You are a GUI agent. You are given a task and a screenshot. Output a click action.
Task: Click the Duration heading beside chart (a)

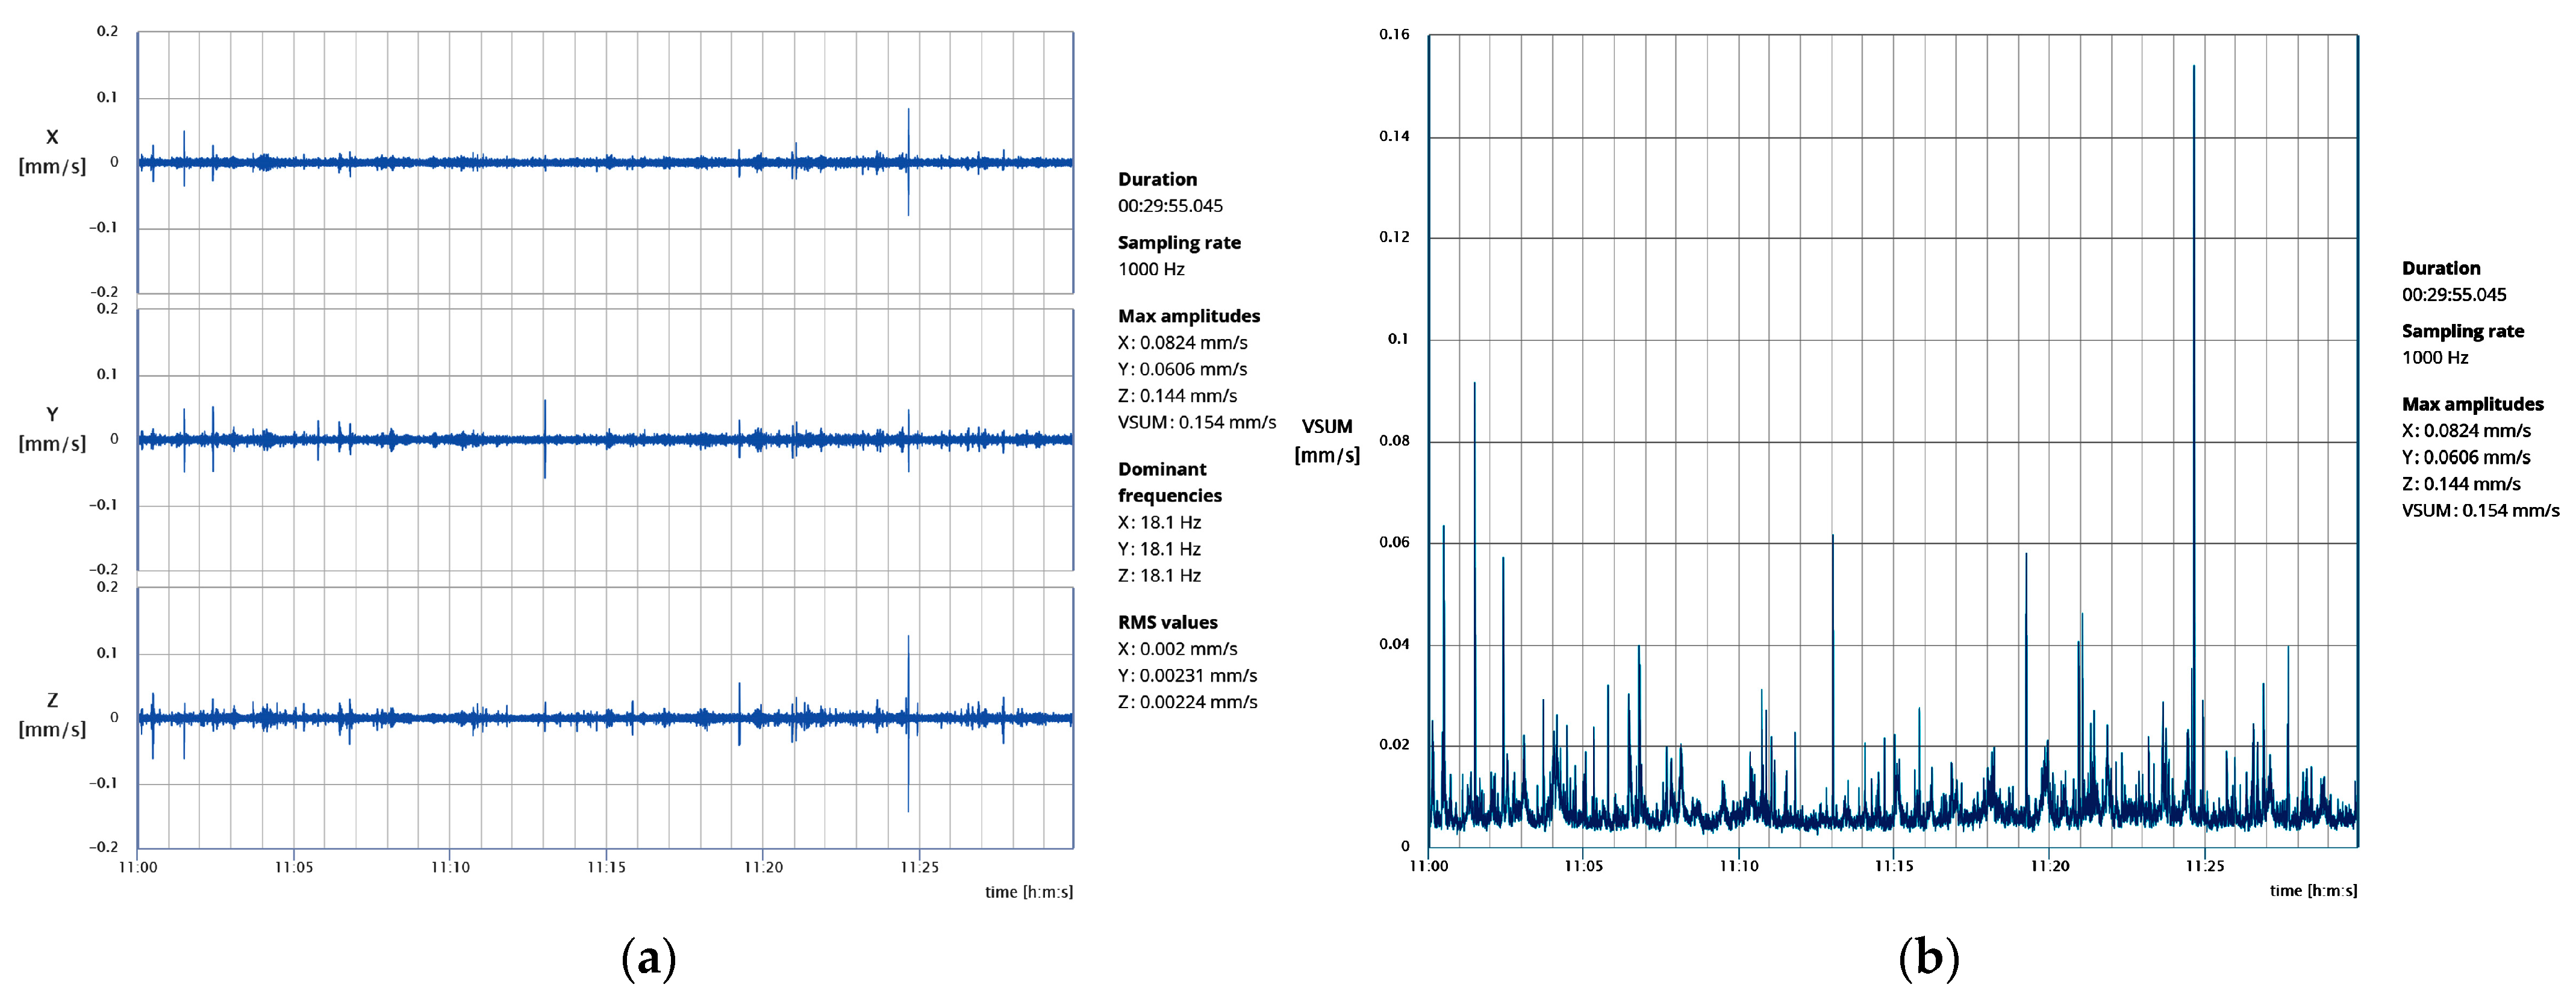click(x=1157, y=179)
